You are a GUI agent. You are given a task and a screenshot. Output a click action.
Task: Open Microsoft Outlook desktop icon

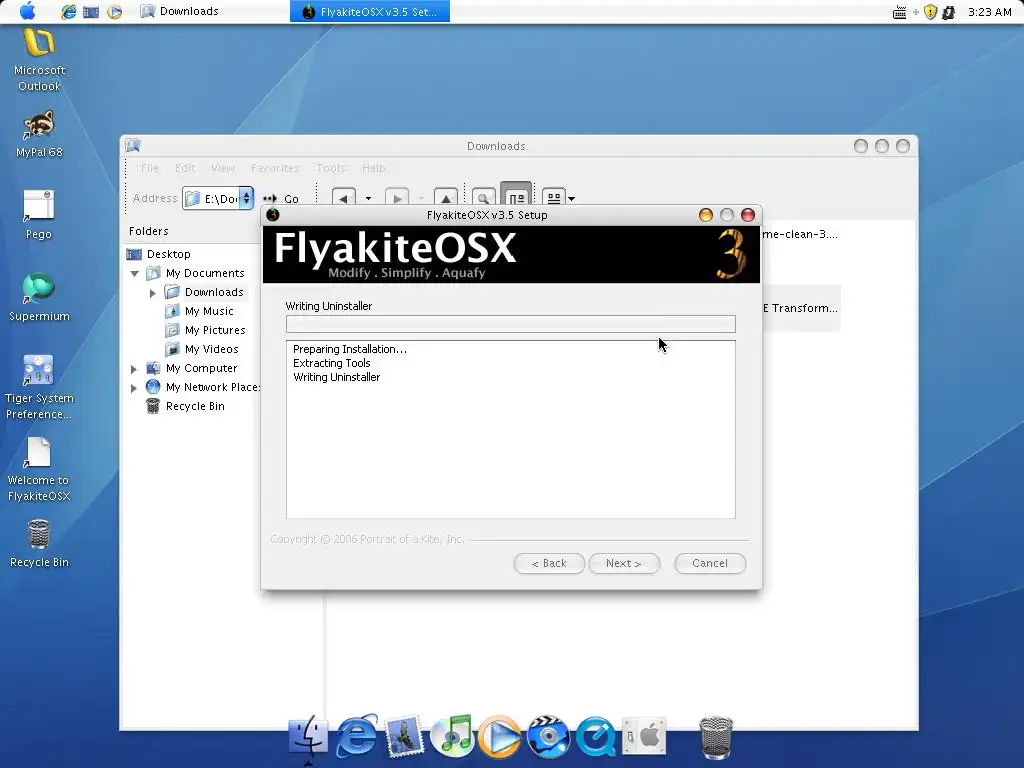(39, 60)
